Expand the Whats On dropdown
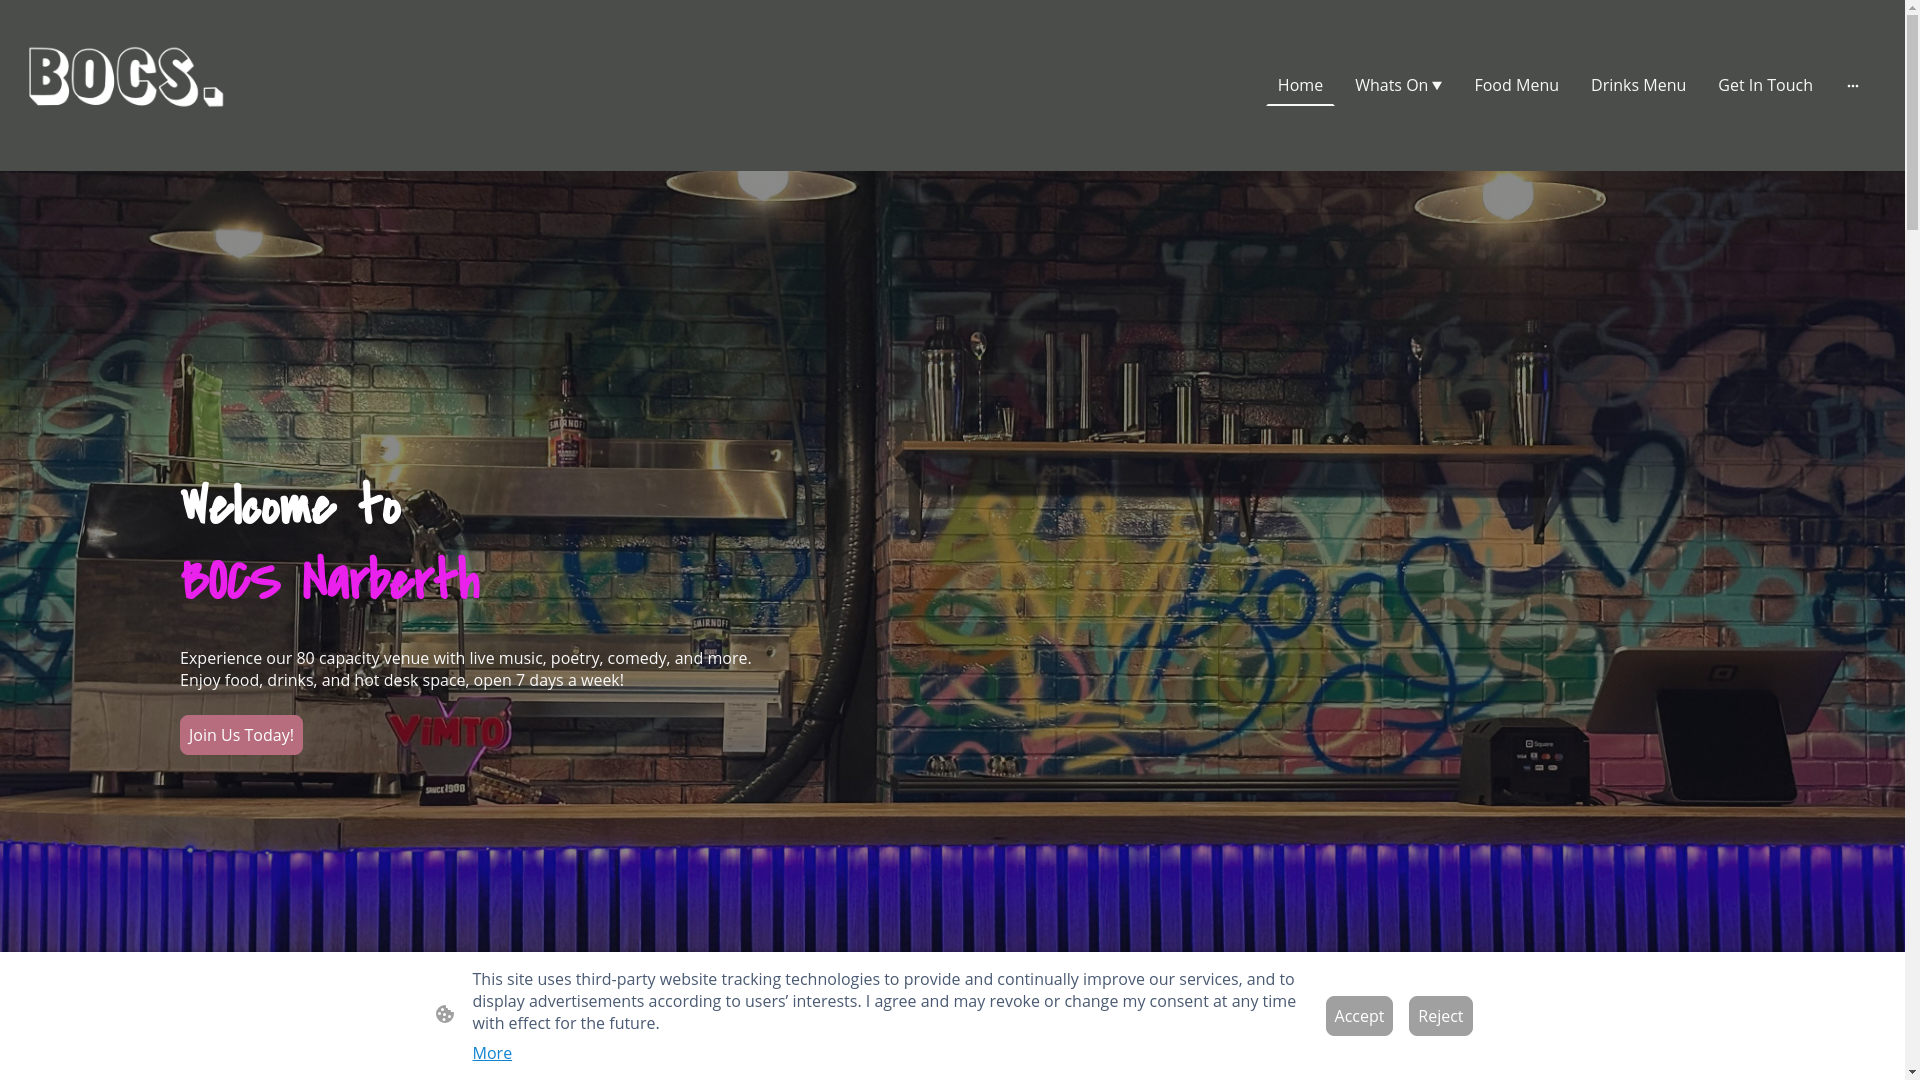The height and width of the screenshot is (1080, 1920). point(1398,86)
